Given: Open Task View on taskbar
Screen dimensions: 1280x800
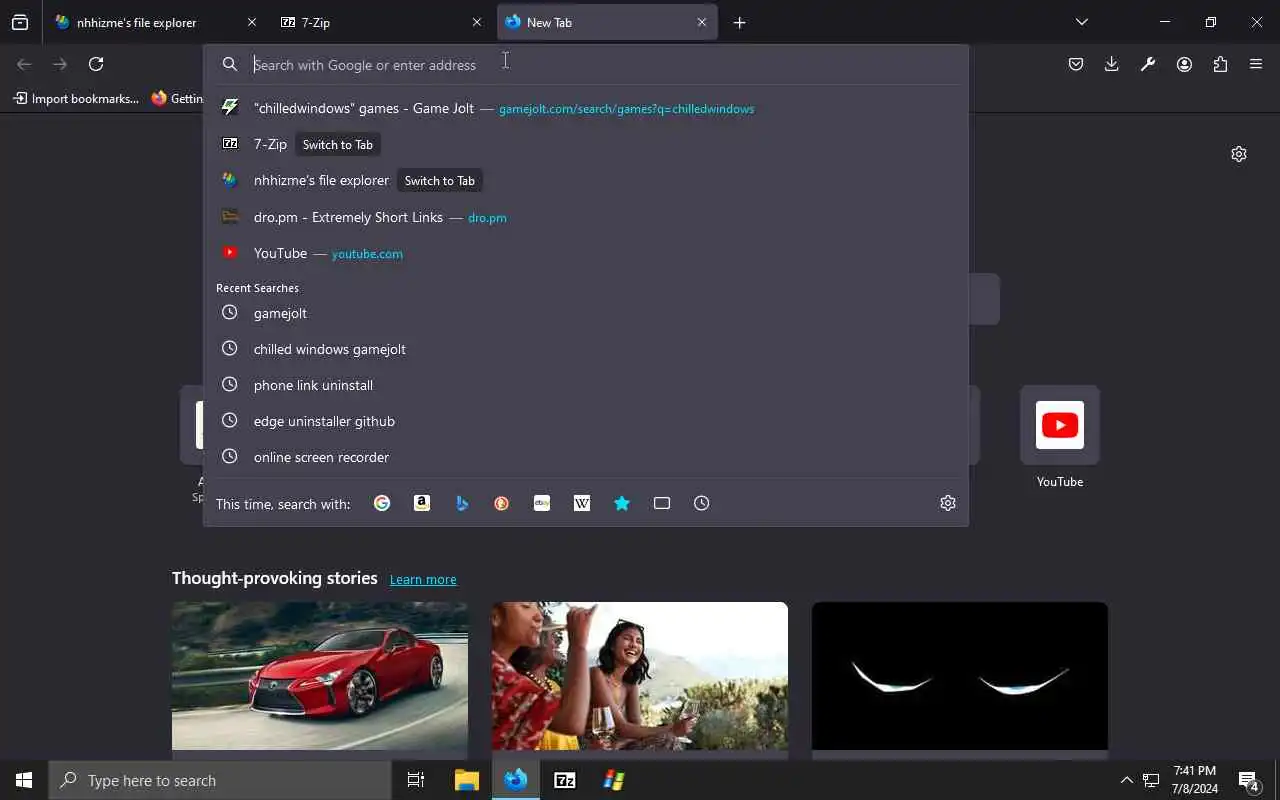Looking at the screenshot, I should click(x=416, y=780).
